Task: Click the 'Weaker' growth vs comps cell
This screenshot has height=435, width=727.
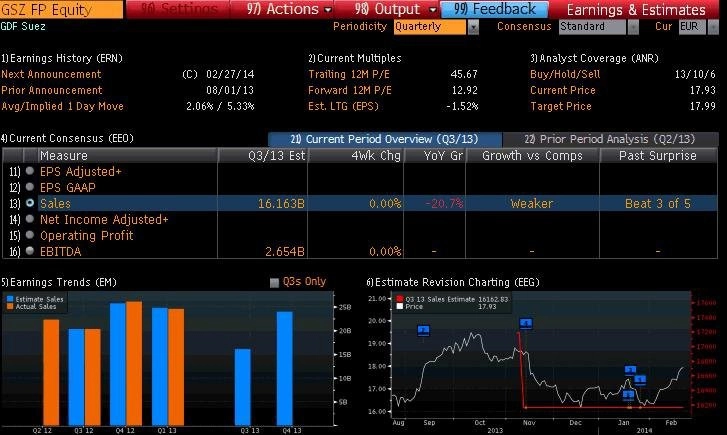Action: coord(531,204)
